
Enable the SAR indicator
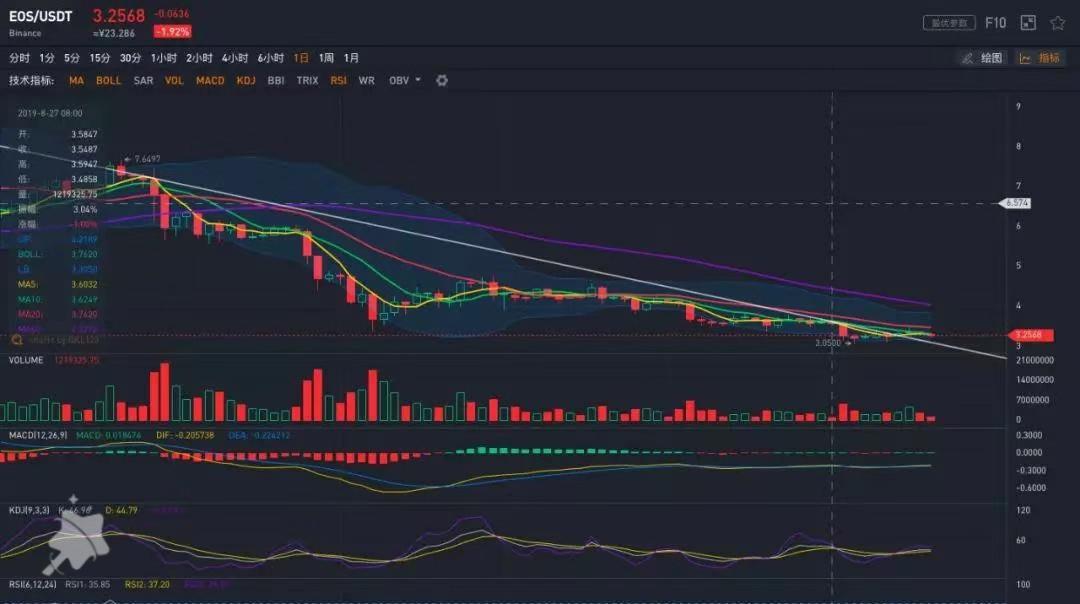[x=143, y=80]
